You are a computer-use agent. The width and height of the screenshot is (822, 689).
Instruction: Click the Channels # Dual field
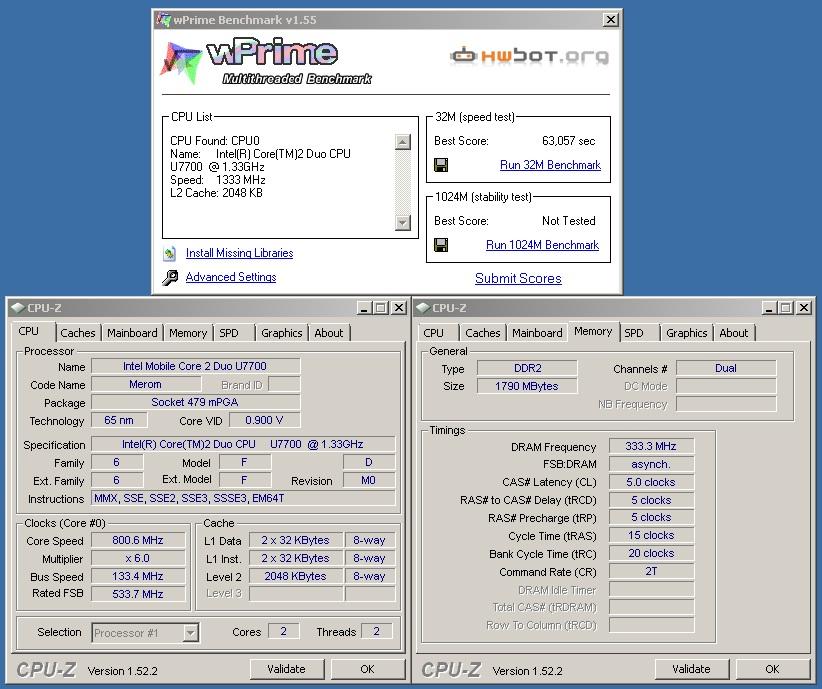[726, 368]
